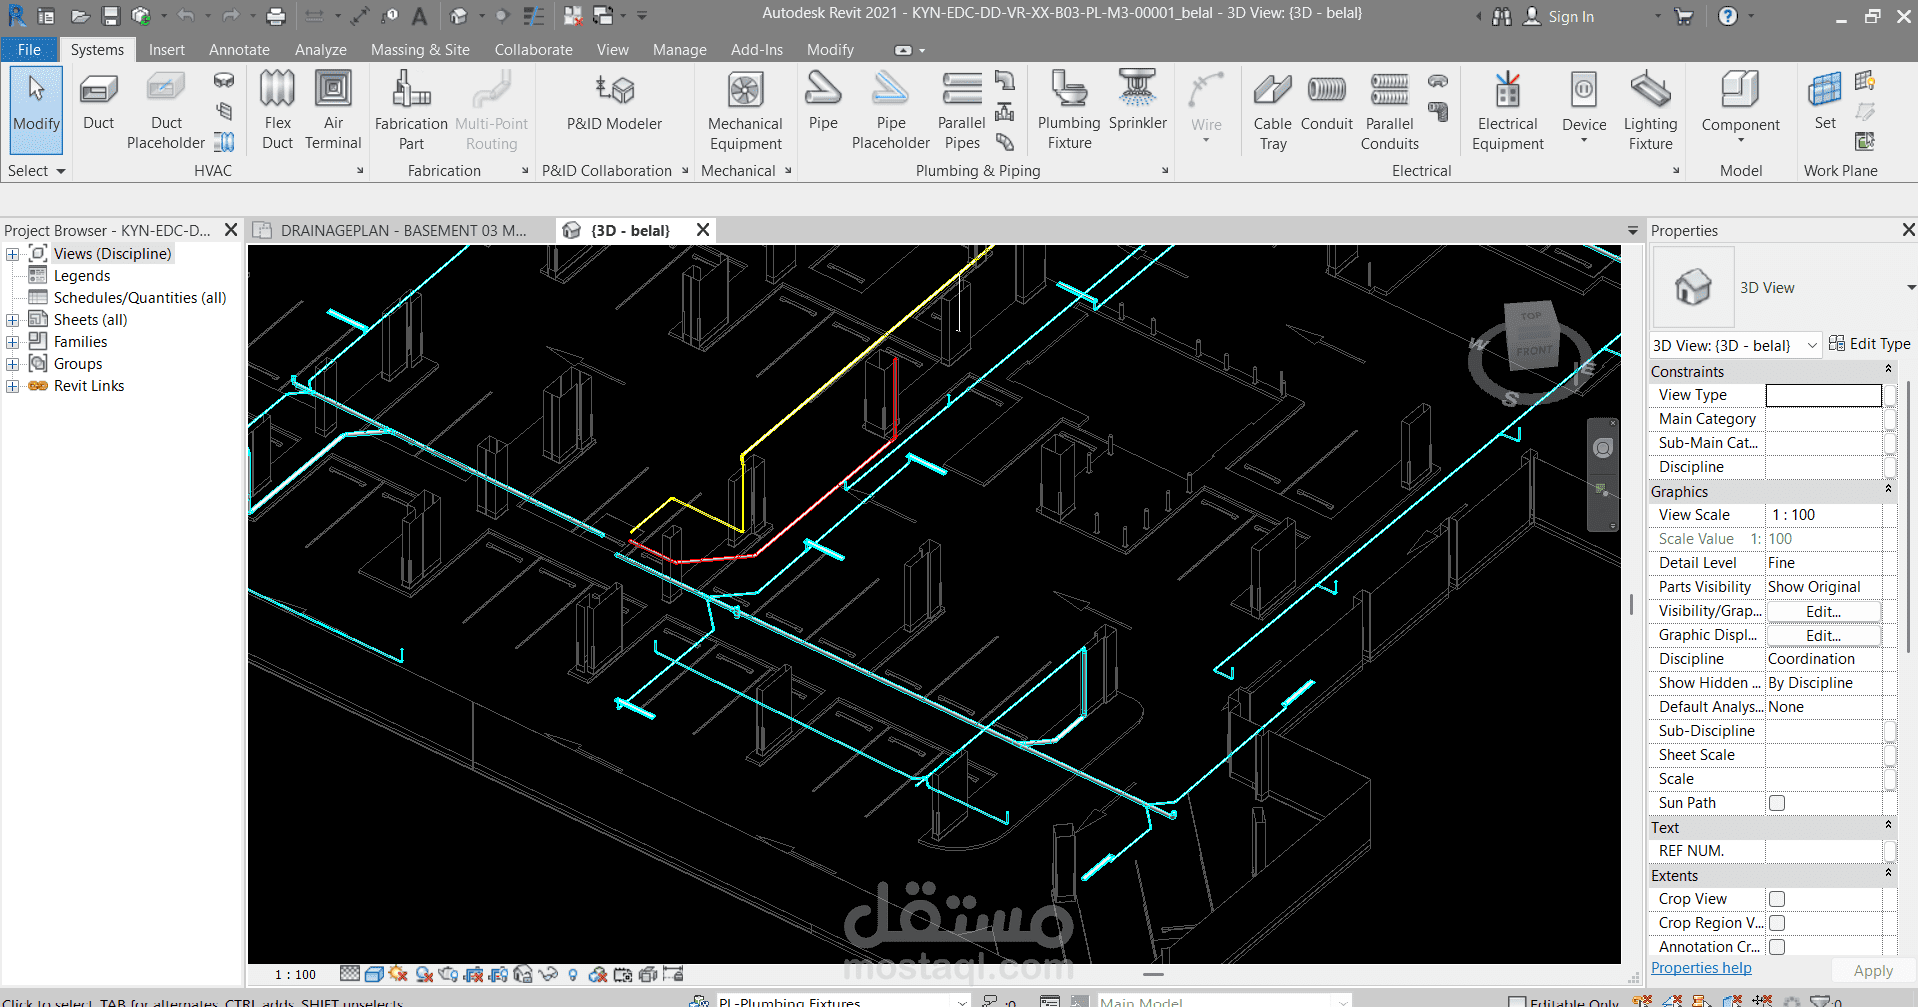
Task: Switch to DRAINAGEPLAN - BASEMENT 03 view tab
Action: pos(402,231)
